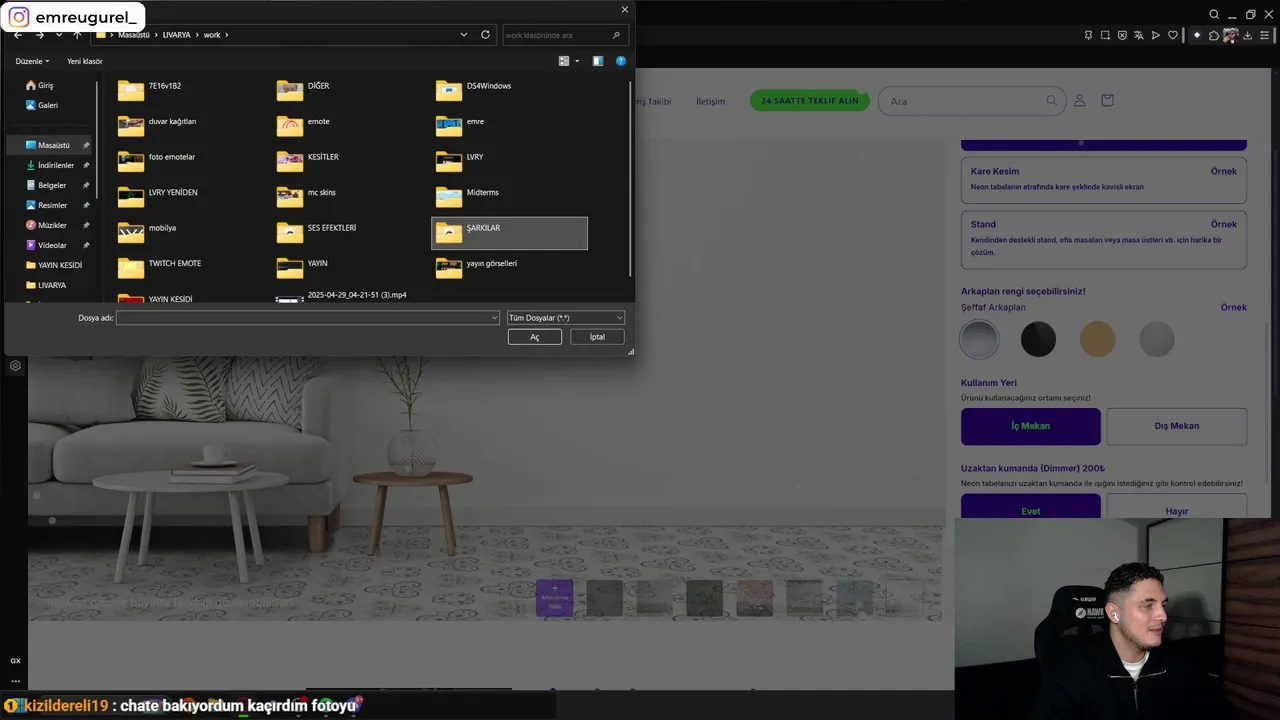1280x720 pixels.
Task: Select Galeri in the navigation pane
Action: [x=47, y=105]
